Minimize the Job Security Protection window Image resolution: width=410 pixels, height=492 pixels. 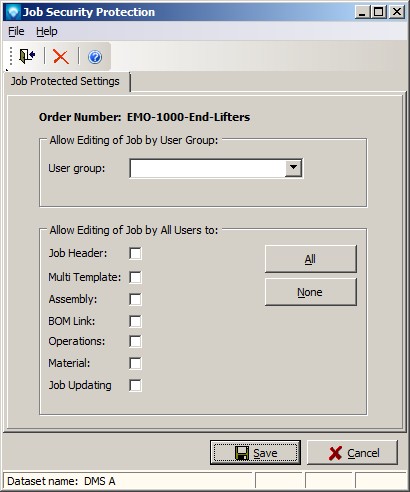coord(362,12)
